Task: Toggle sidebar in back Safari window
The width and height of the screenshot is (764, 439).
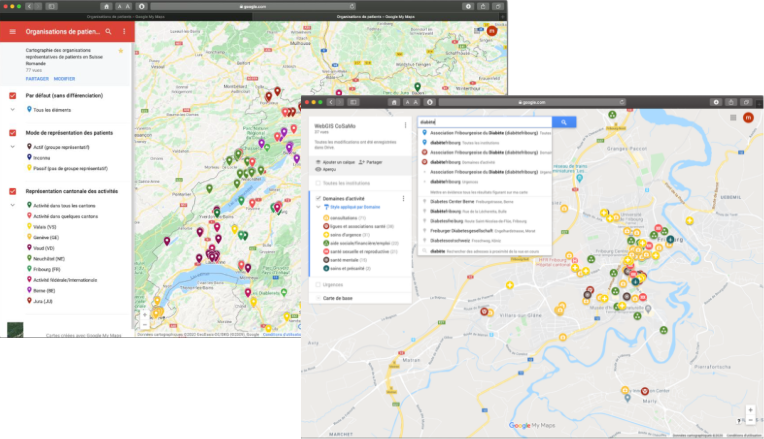Action: coord(51,6)
